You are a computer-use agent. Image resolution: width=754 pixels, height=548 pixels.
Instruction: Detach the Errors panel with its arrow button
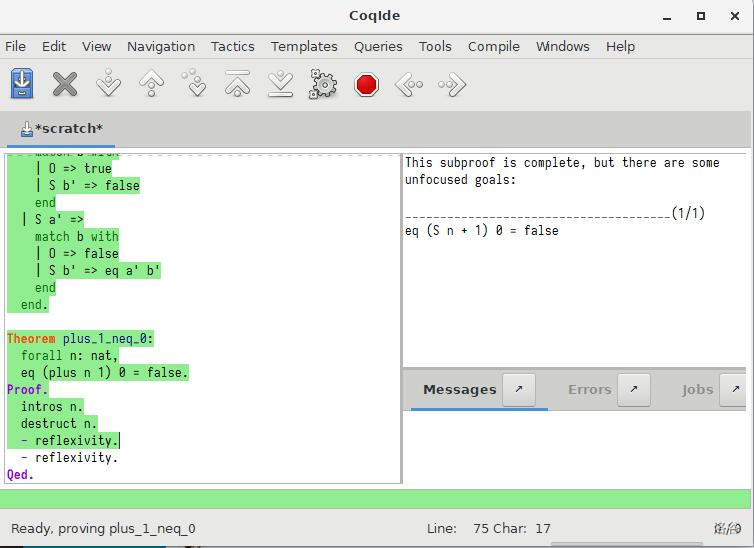click(633, 390)
